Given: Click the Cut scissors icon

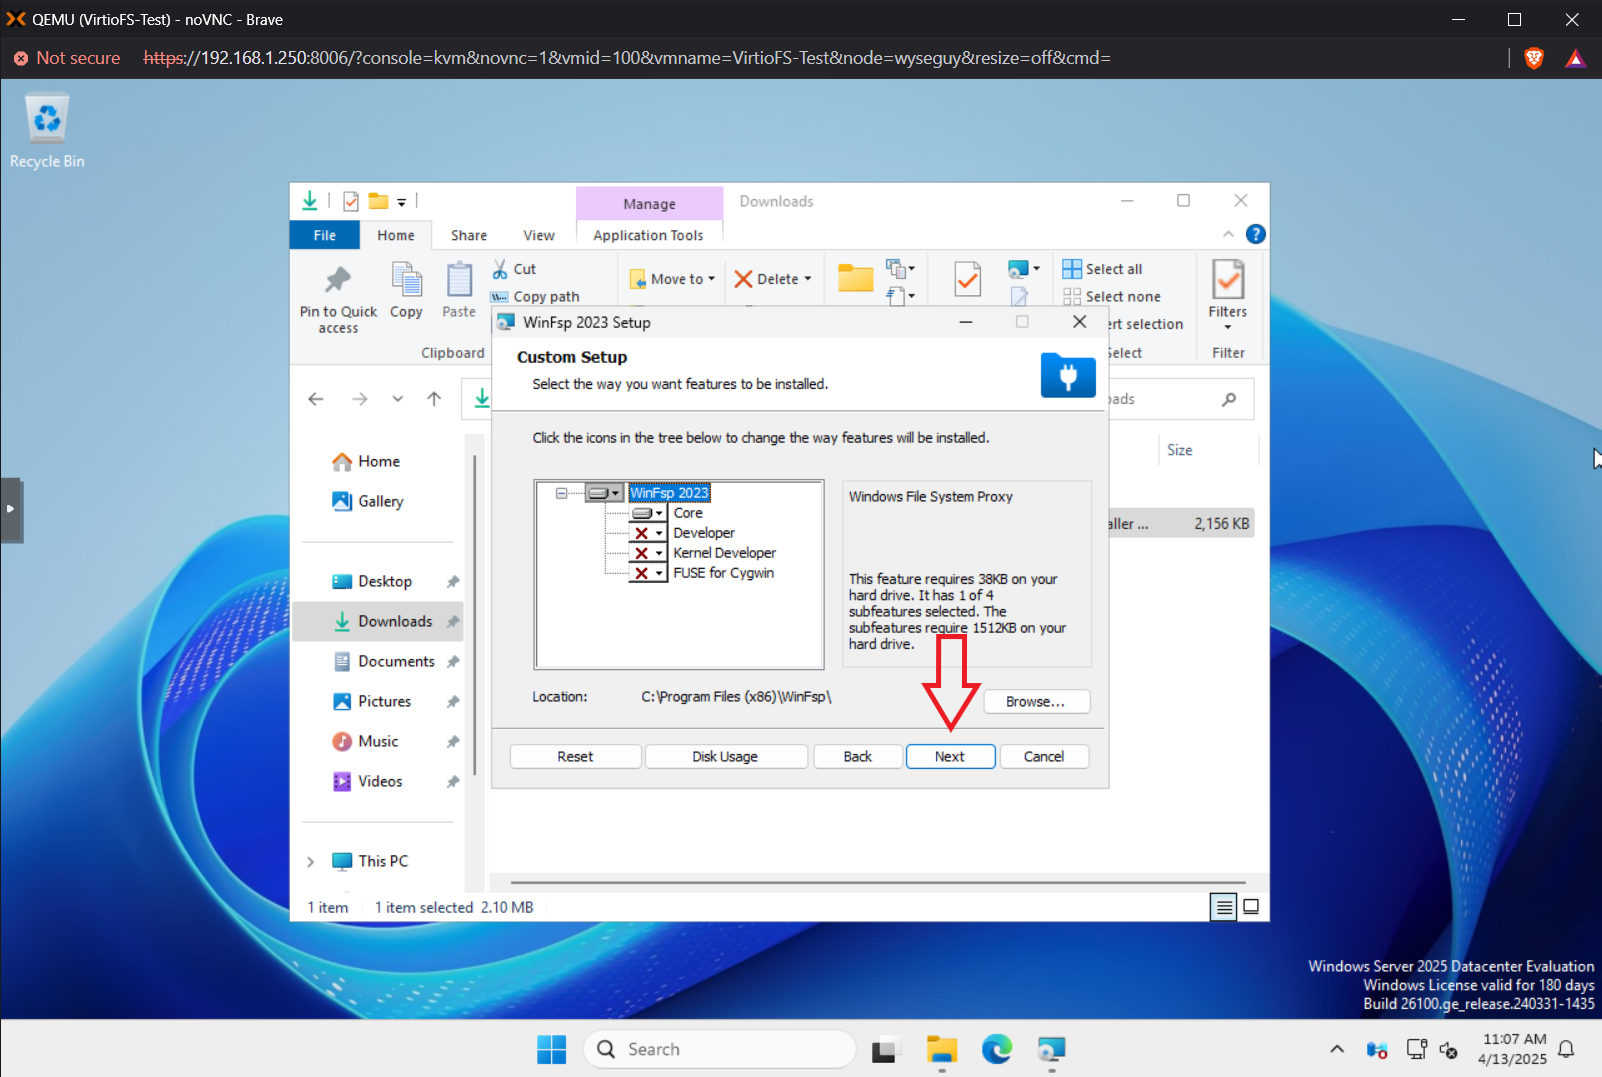Looking at the screenshot, I should pyautogui.click(x=500, y=269).
